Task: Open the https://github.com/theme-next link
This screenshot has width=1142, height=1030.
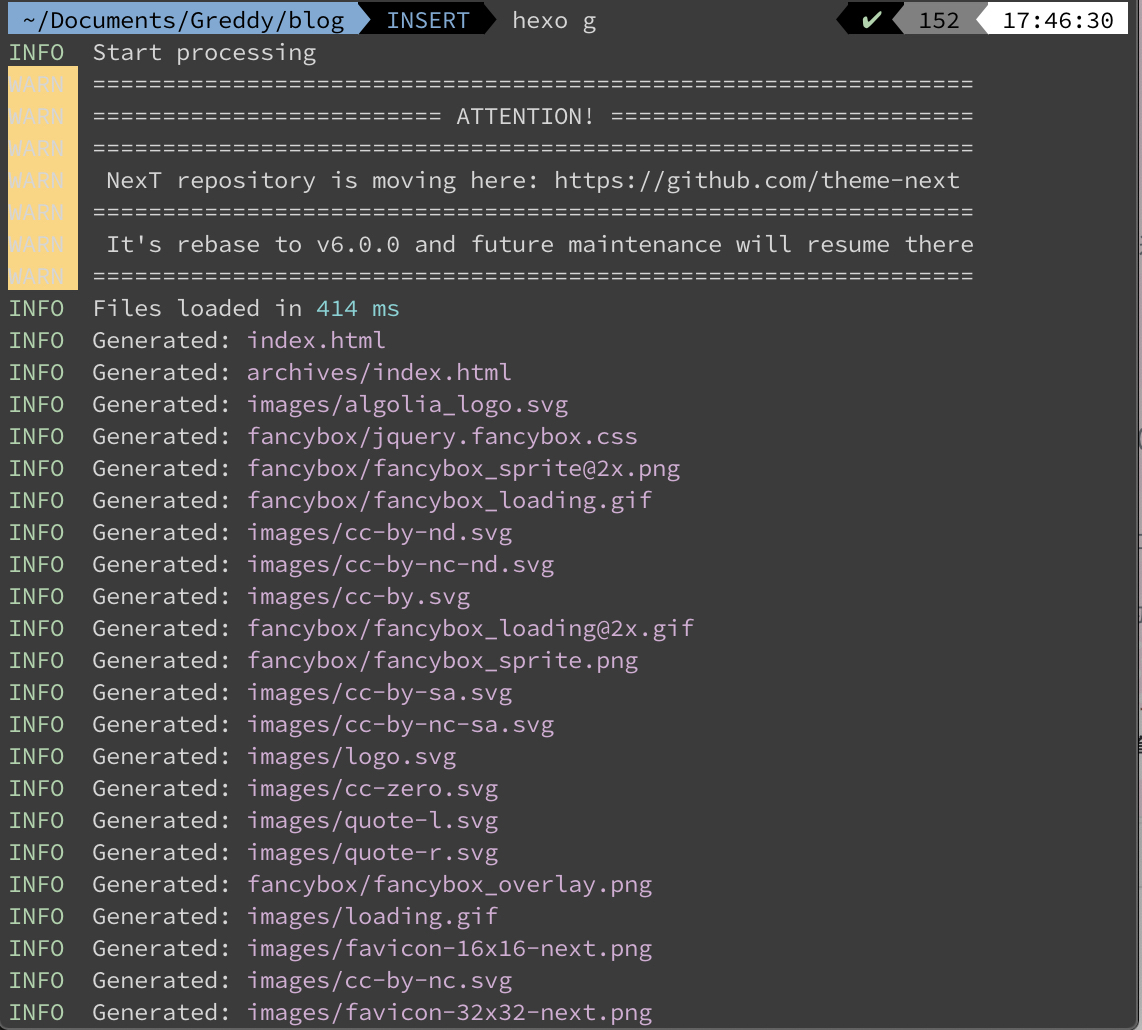Action: coord(757,181)
